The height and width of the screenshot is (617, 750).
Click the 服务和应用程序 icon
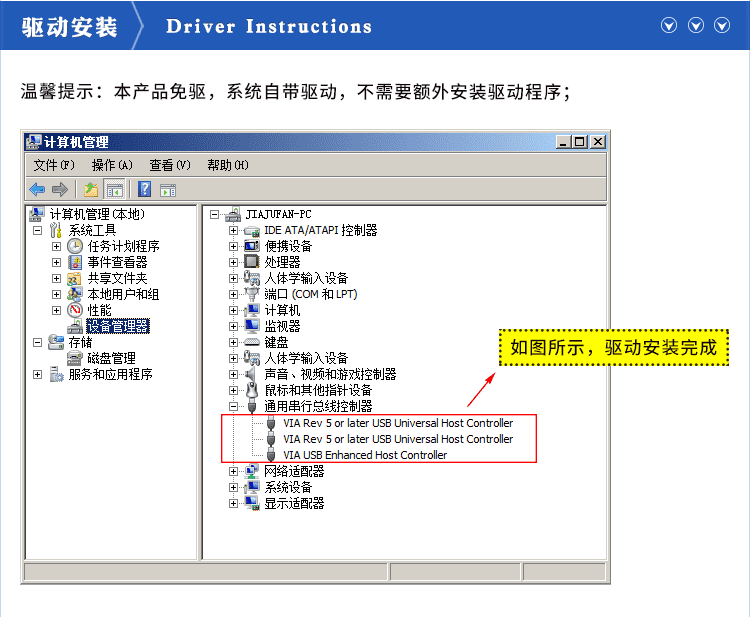point(56,374)
